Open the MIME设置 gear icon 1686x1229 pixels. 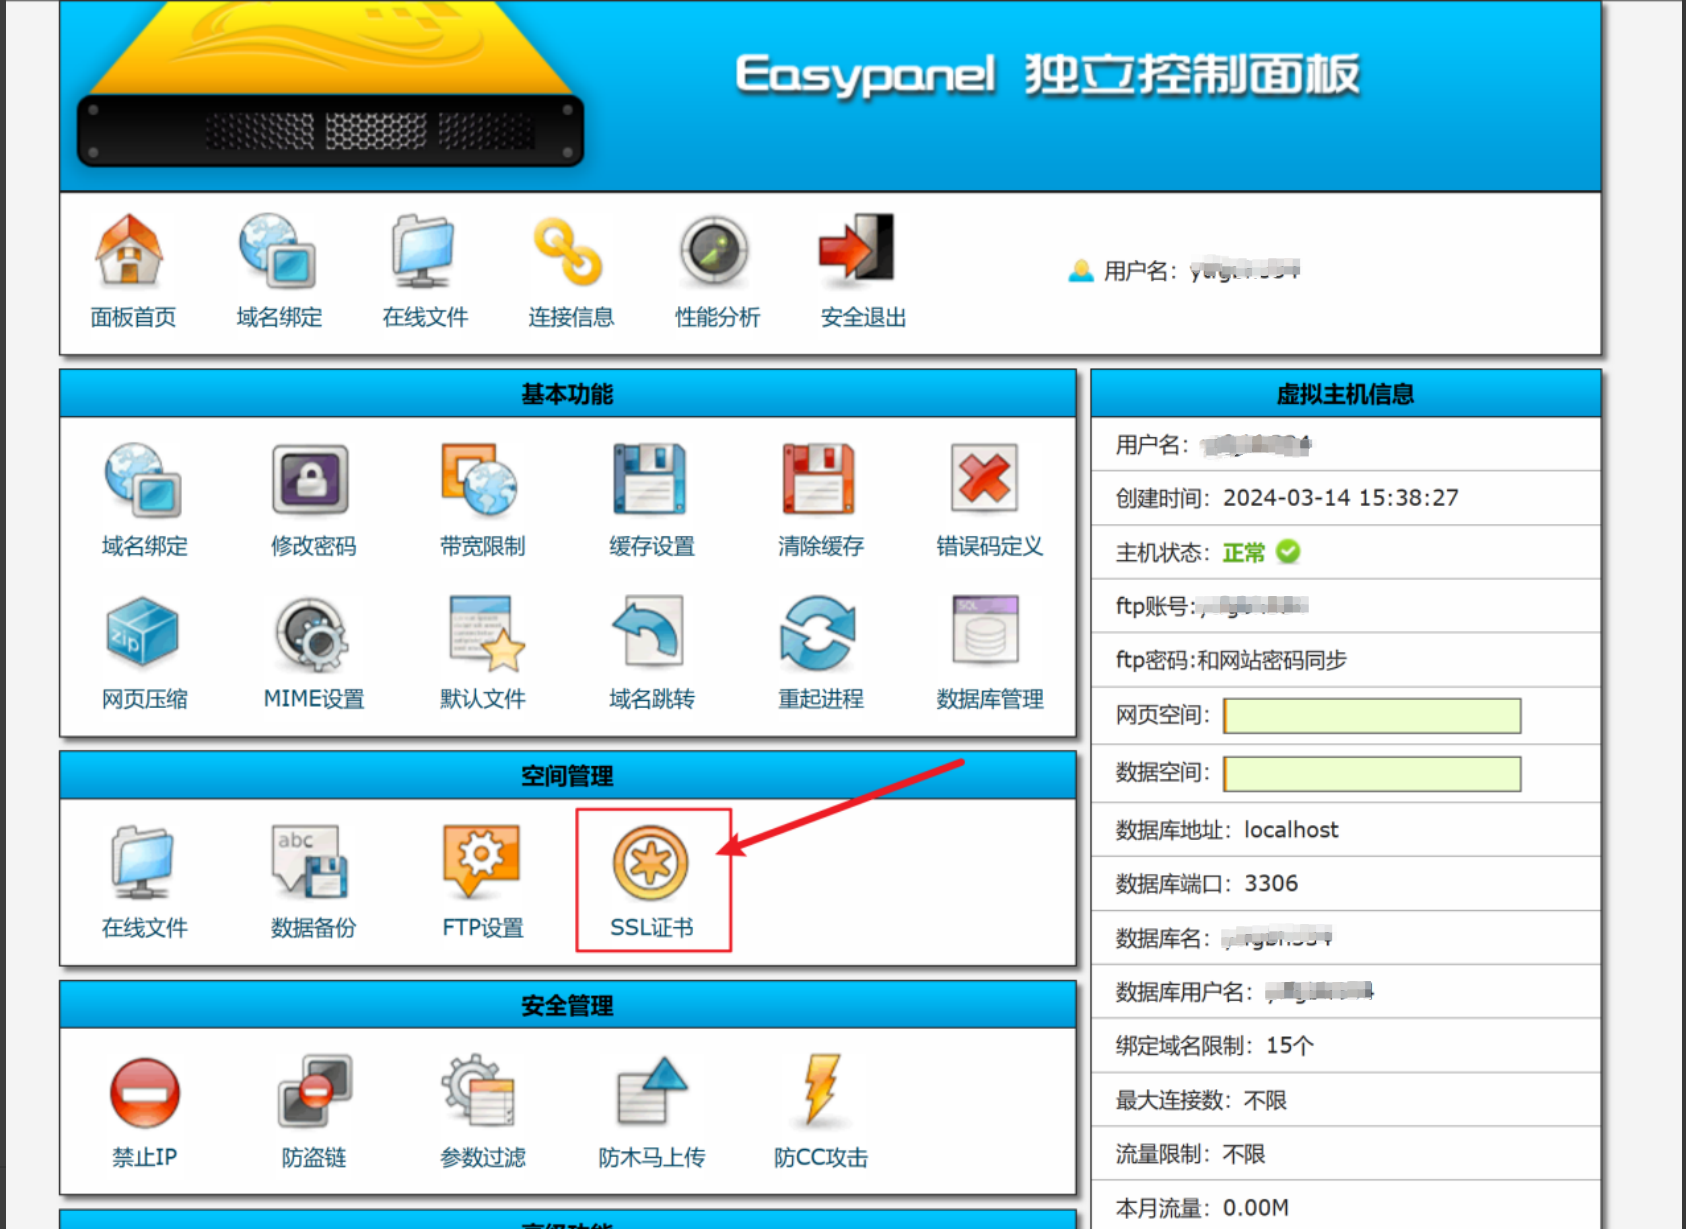[x=311, y=633]
